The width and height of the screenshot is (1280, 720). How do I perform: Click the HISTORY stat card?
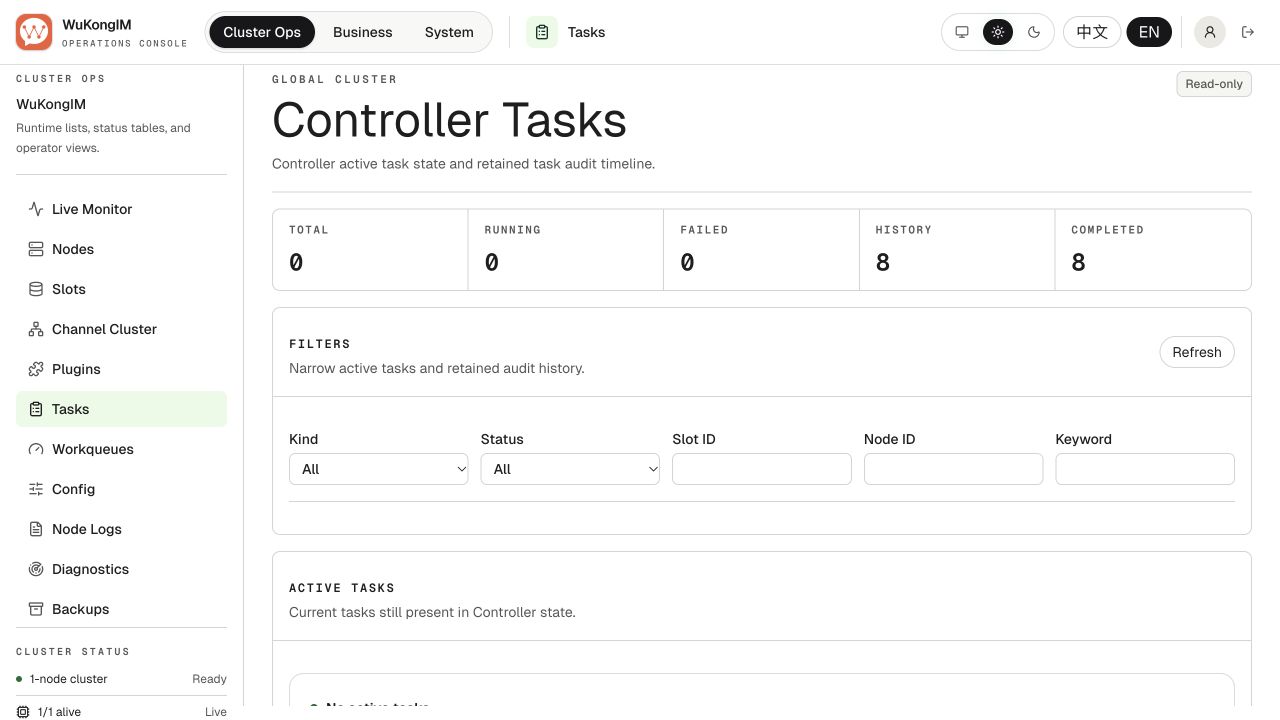pyautogui.click(x=957, y=249)
